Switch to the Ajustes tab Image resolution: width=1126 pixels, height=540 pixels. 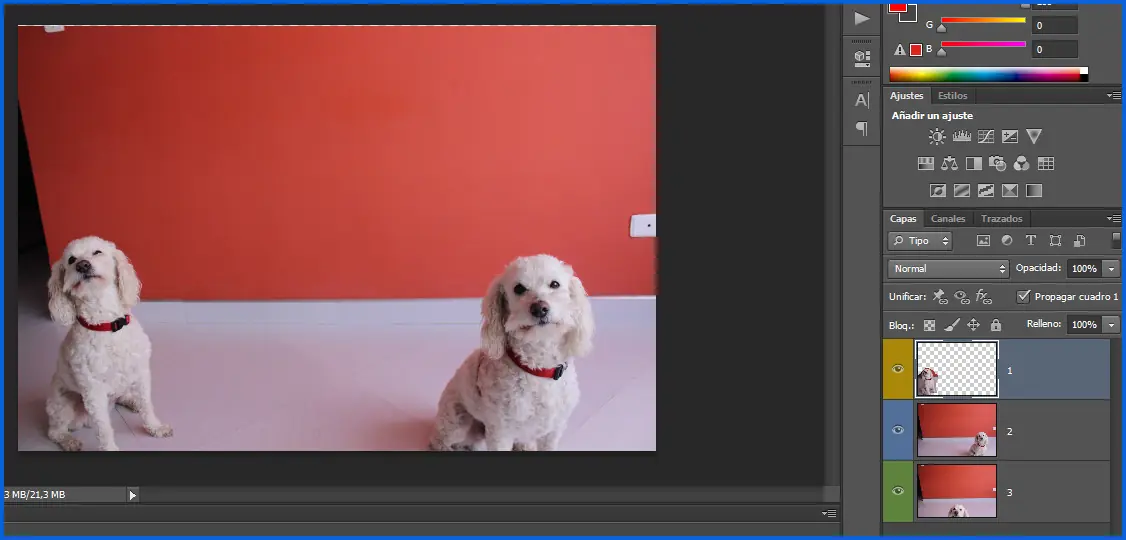906,96
